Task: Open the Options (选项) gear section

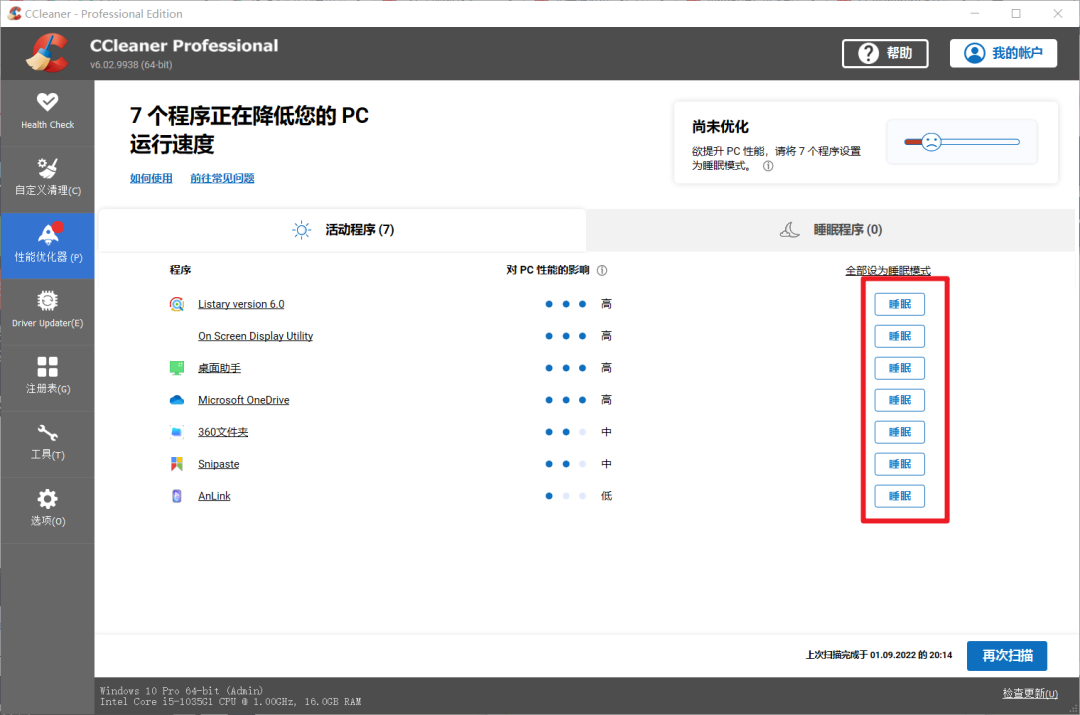Action: click(48, 509)
